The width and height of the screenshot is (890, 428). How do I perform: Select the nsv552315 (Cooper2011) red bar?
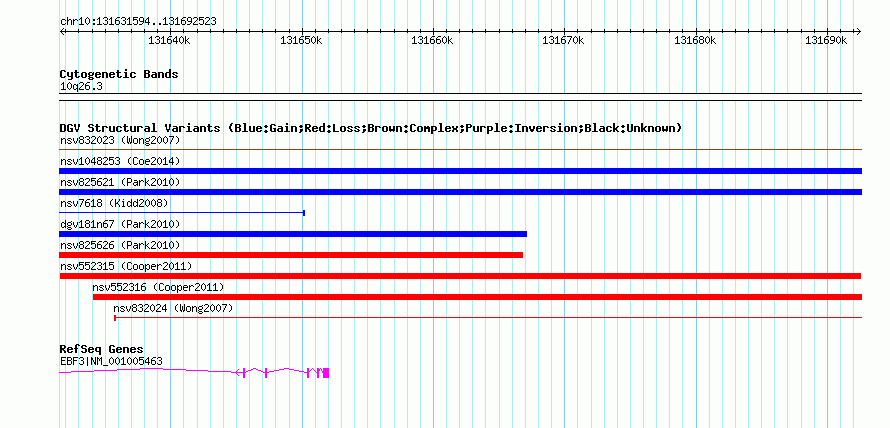[x=460, y=276]
